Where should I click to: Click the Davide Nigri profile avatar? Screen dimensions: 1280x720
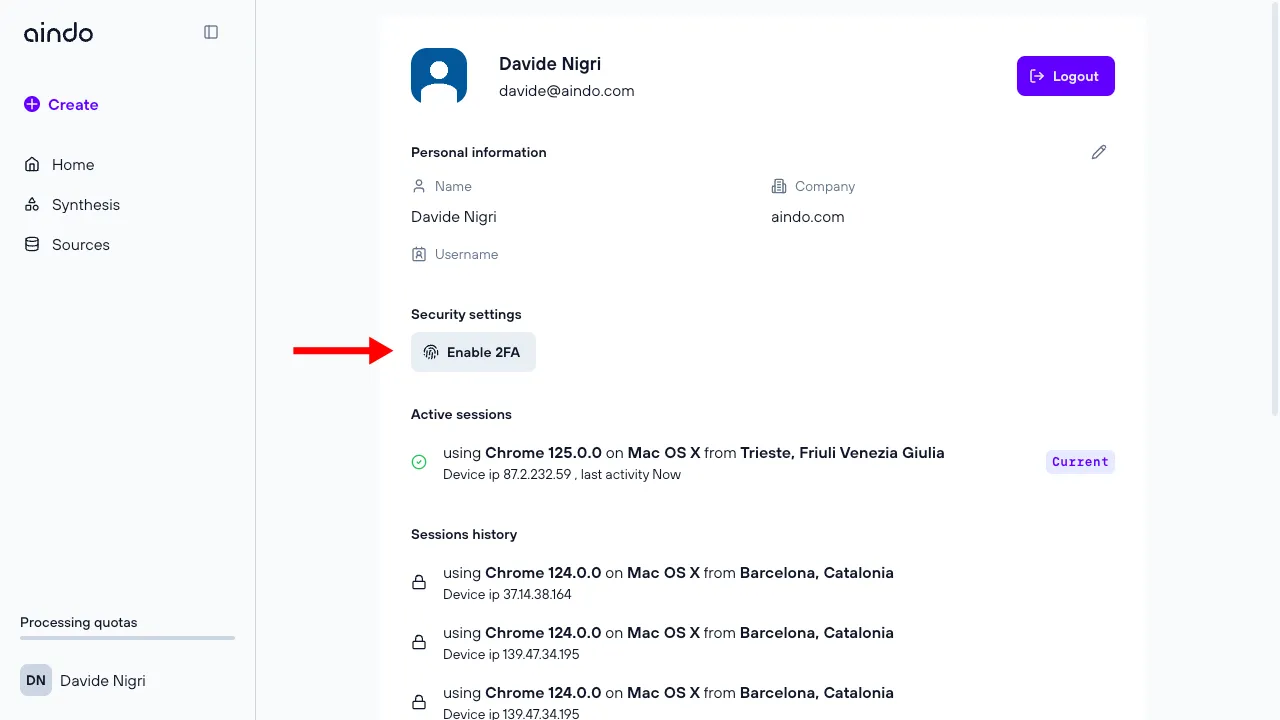[x=439, y=76]
